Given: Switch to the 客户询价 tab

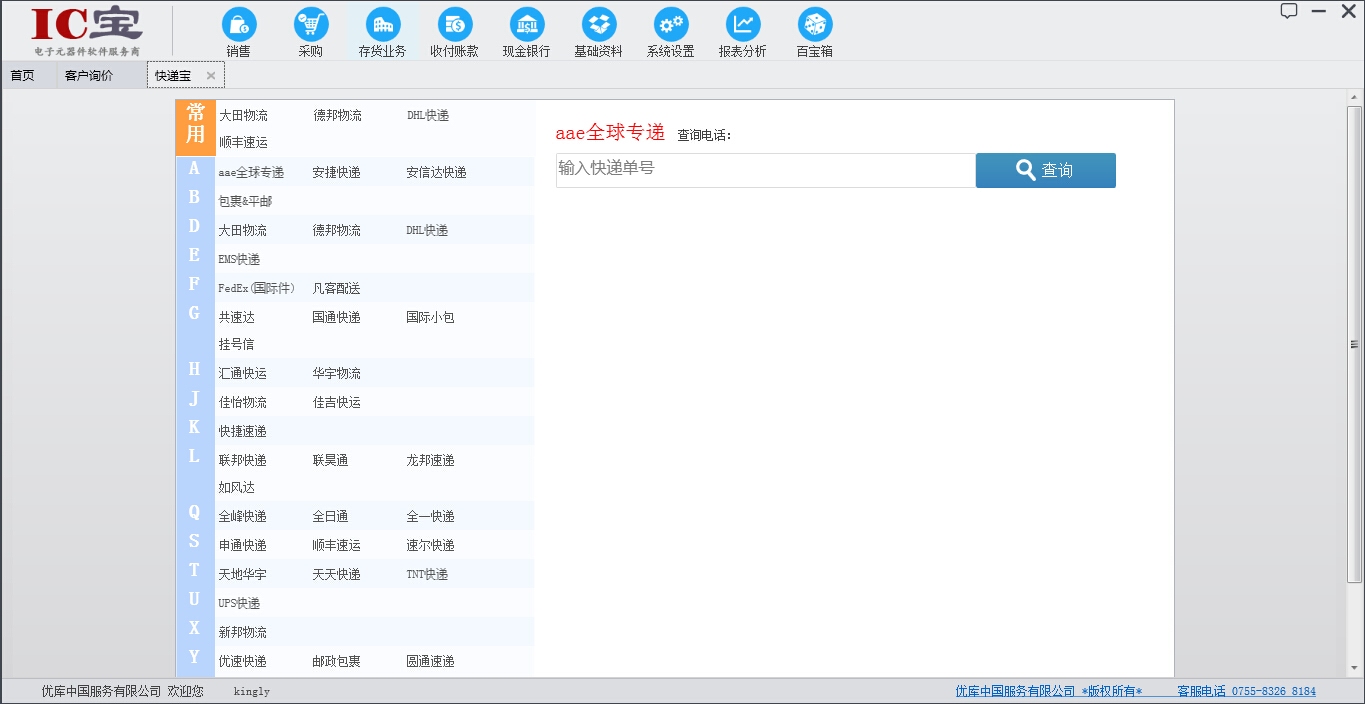Looking at the screenshot, I should [89, 75].
